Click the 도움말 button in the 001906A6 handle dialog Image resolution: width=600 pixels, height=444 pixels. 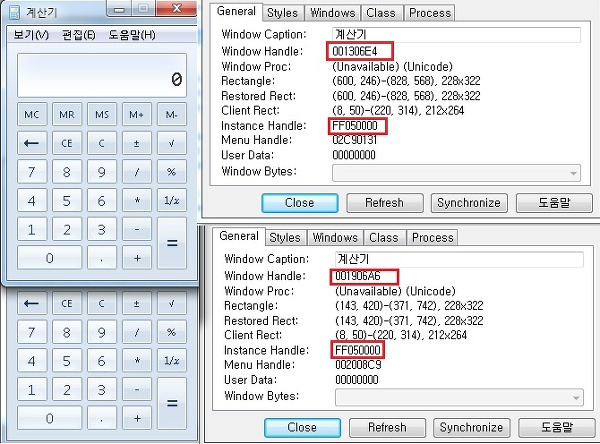557,428
